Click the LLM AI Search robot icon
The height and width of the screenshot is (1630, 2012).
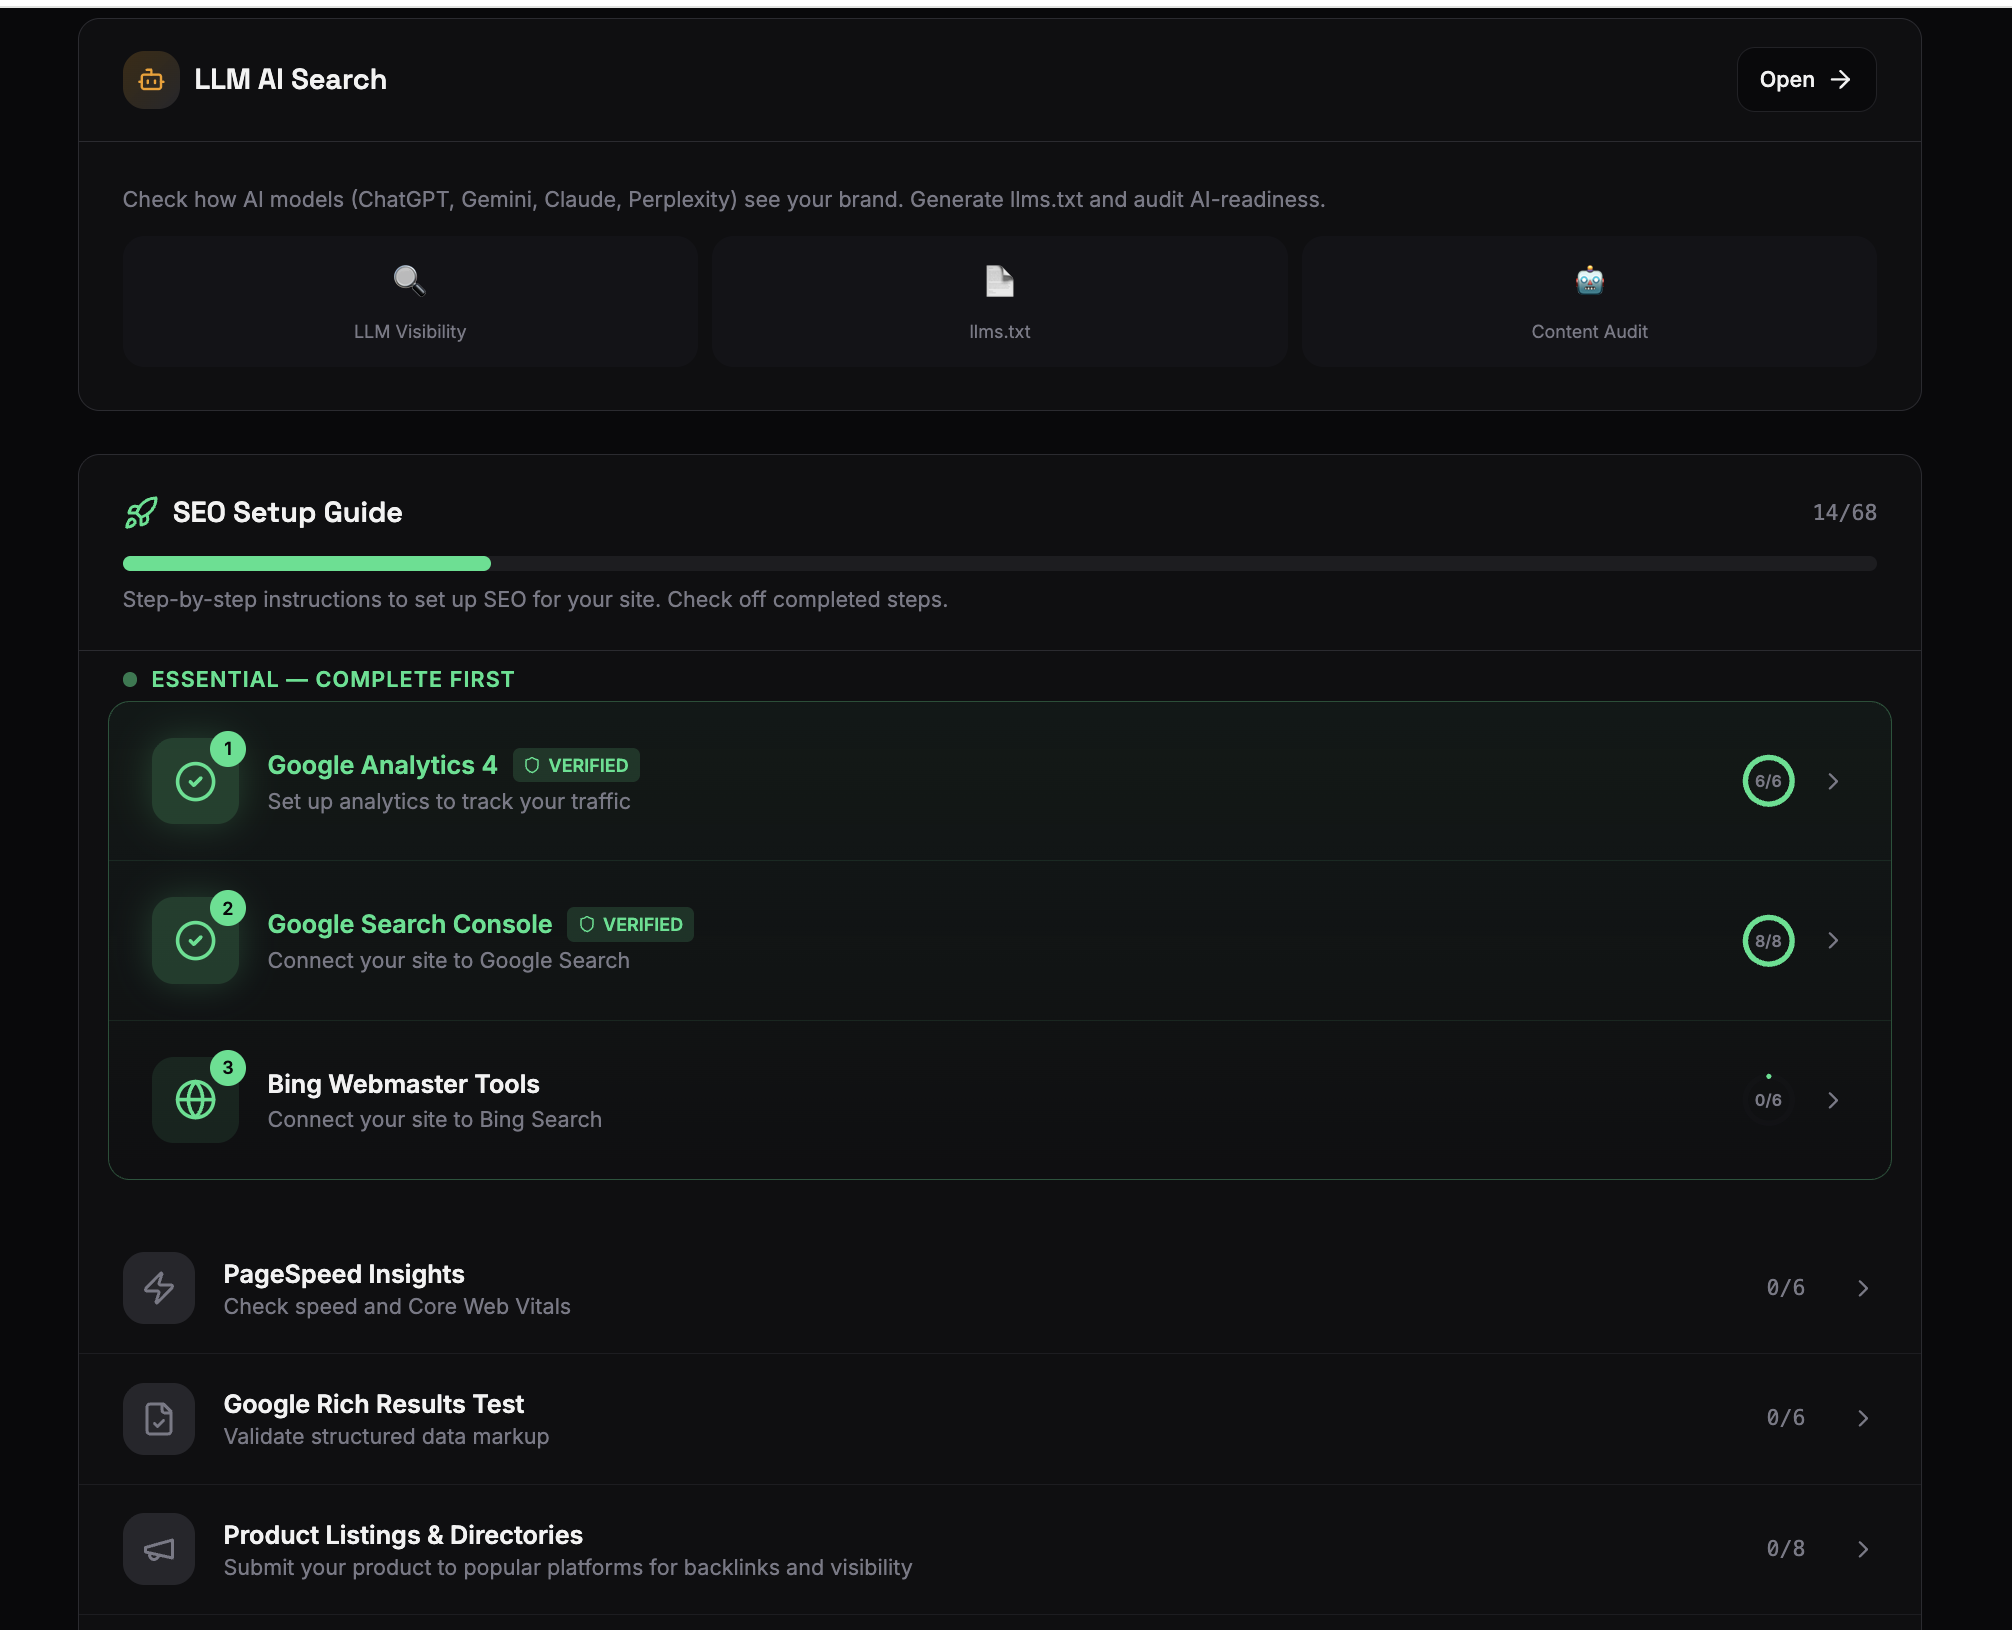click(151, 80)
